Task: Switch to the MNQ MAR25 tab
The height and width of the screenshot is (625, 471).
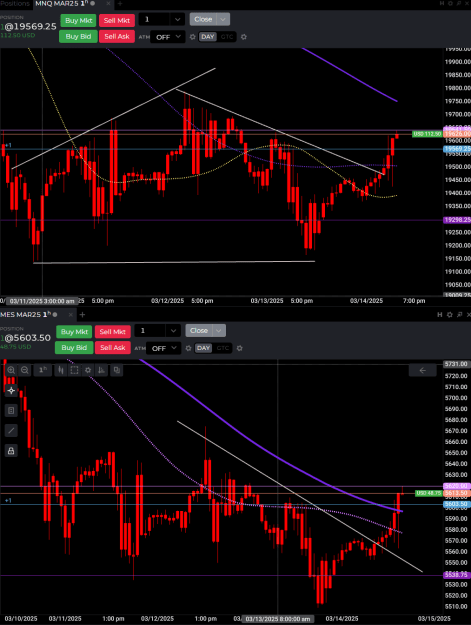Action: click(x=62, y=3)
